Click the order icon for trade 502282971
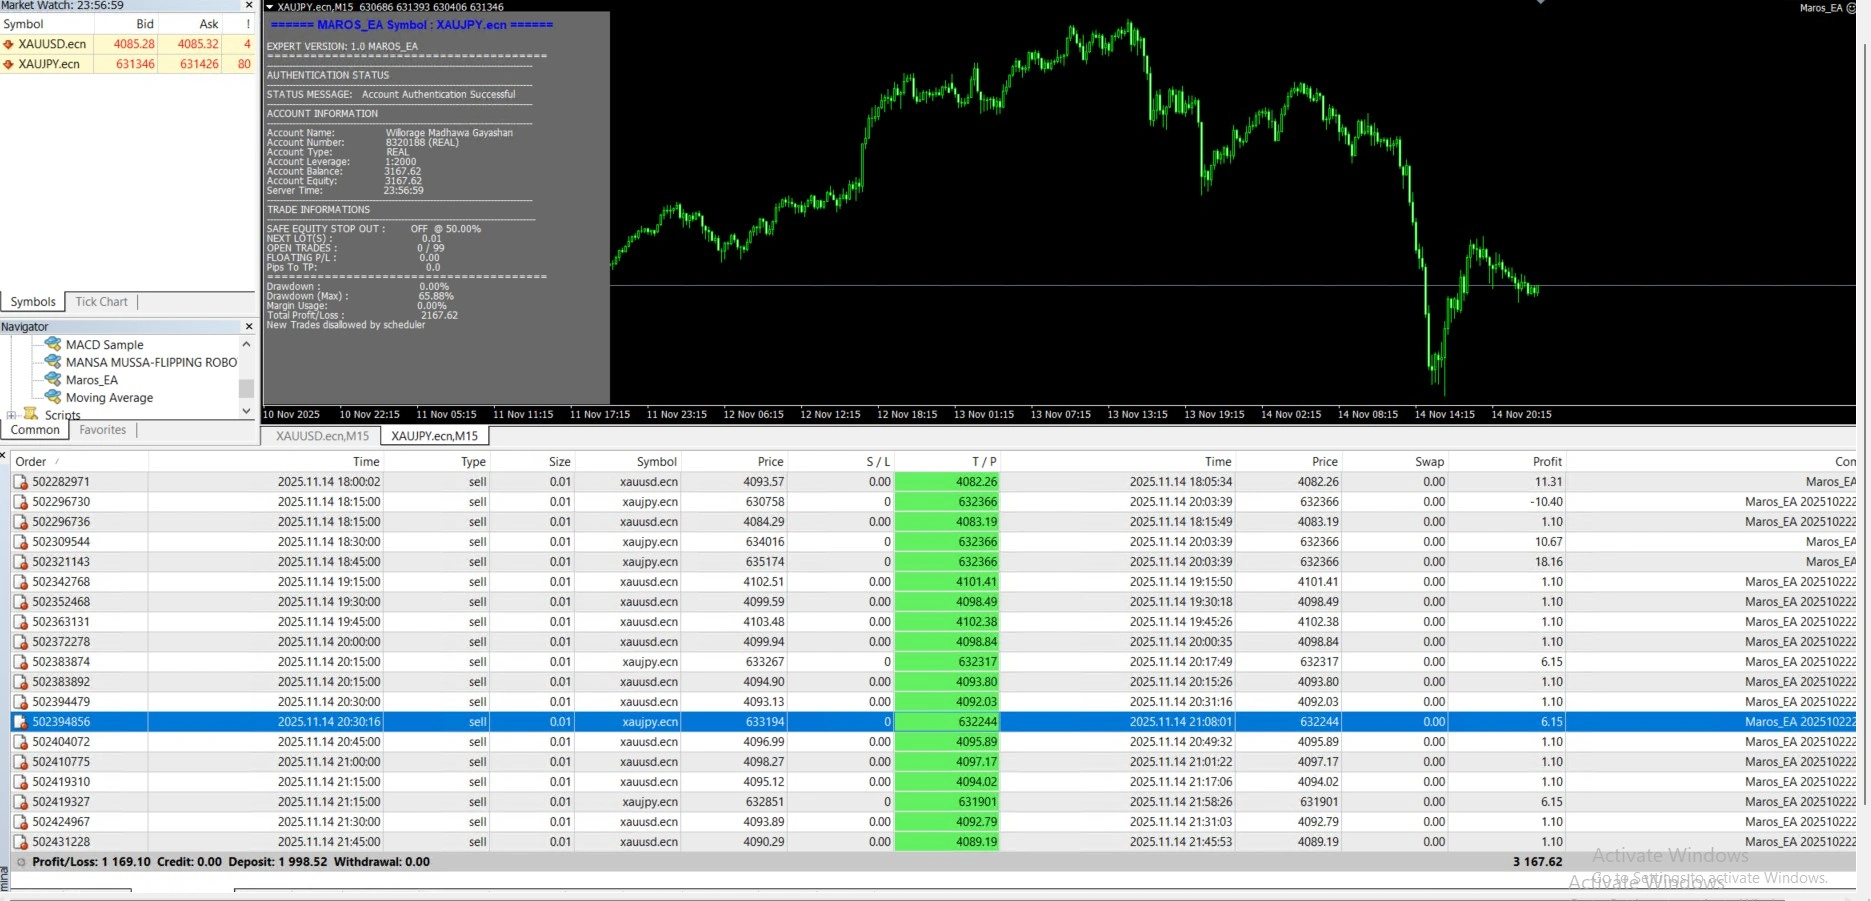Viewport: 1871px width, 901px height. [x=20, y=482]
